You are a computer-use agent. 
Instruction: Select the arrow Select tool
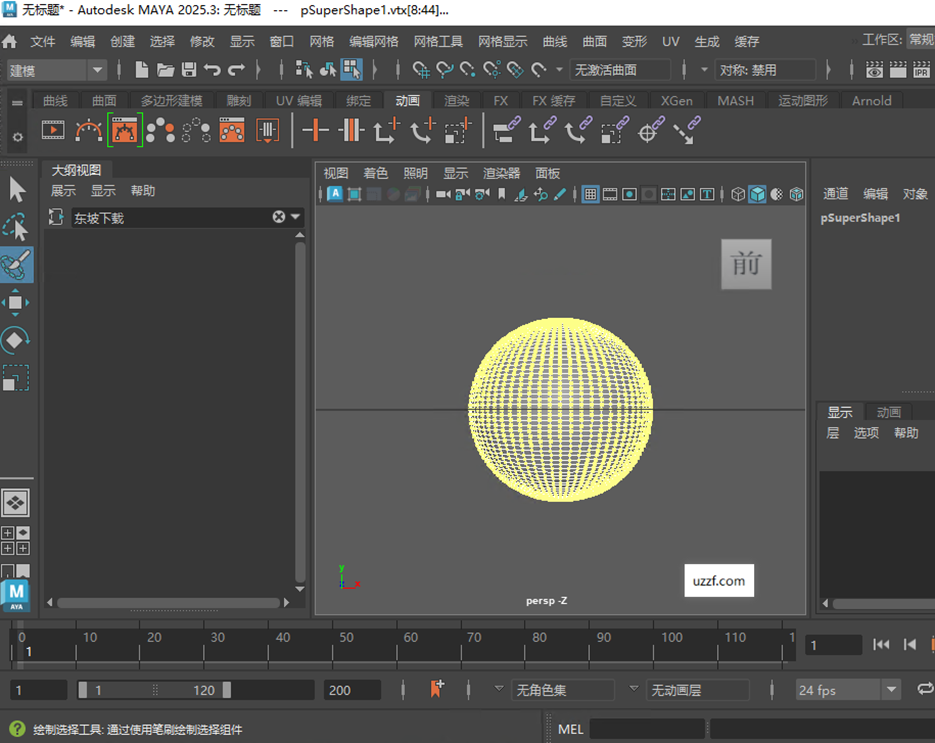pyautogui.click(x=17, y=190)
